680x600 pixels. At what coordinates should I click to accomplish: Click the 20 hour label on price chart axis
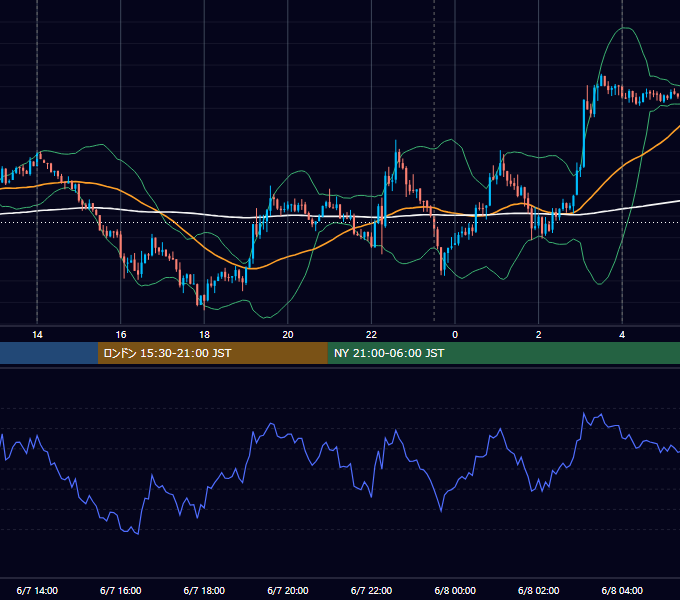tap(288, 335)
